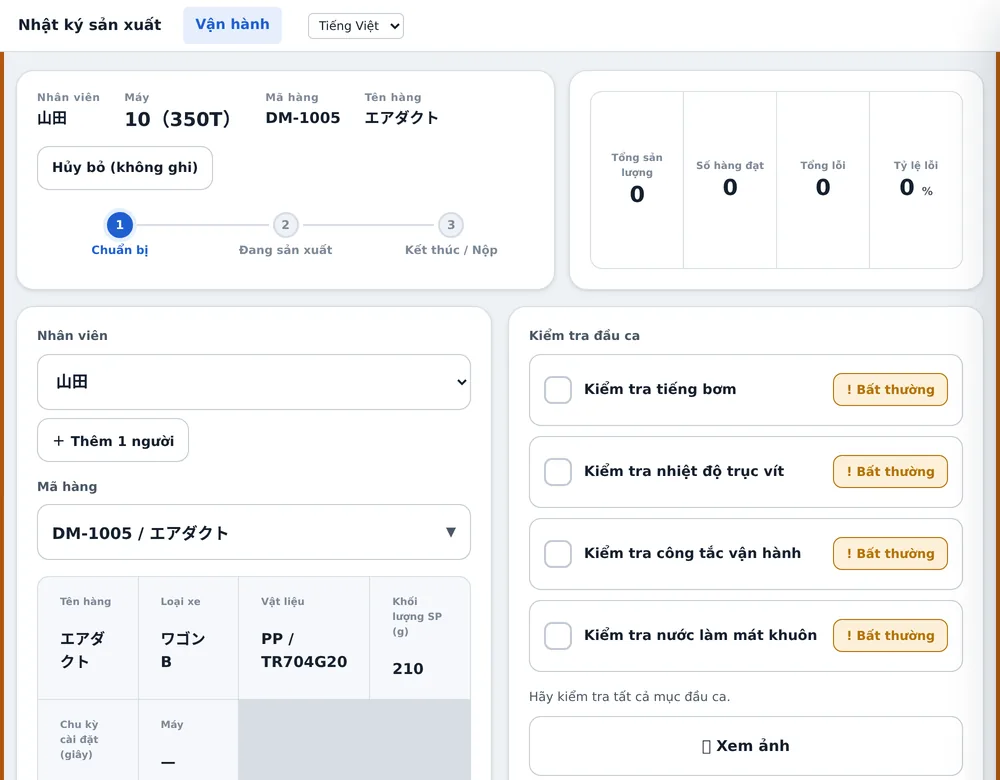The height and width of the screenshot is (780, 1000).
Task: Click Hủy bỏ (không ghi) button
Action: pos(124,168)
